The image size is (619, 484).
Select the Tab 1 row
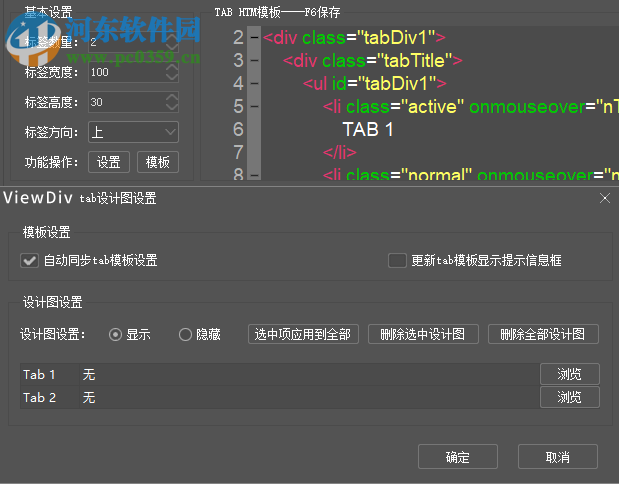pyautogui.click(x=280, y=374)
